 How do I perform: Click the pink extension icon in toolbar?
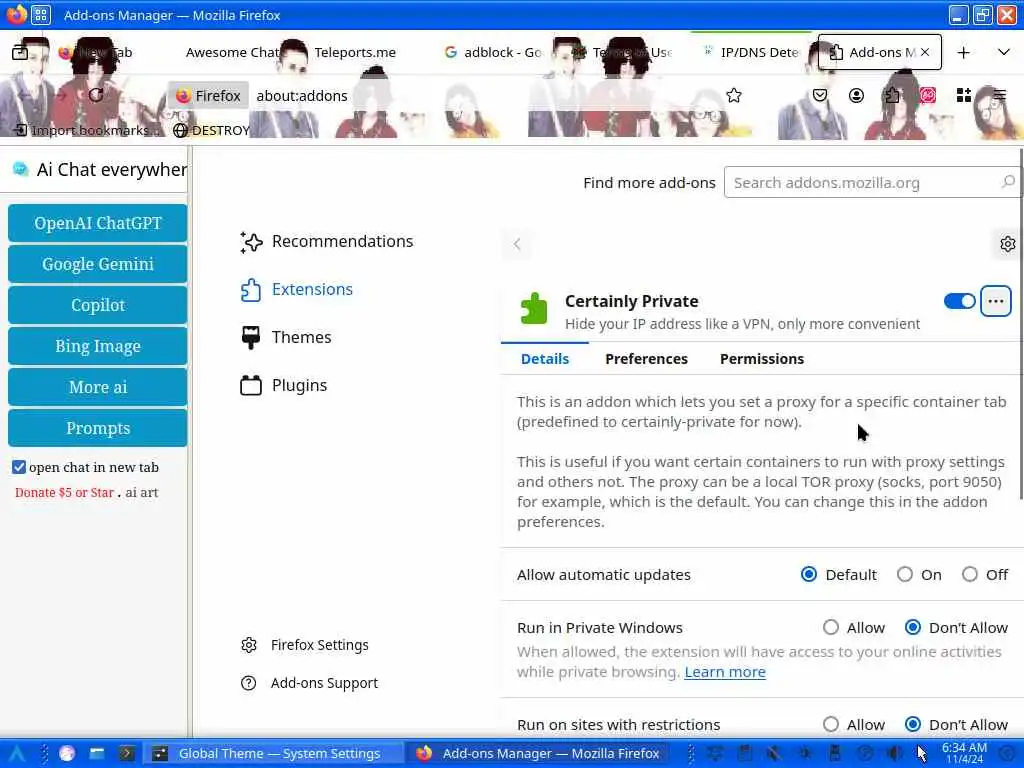click(x=927, y=95)
